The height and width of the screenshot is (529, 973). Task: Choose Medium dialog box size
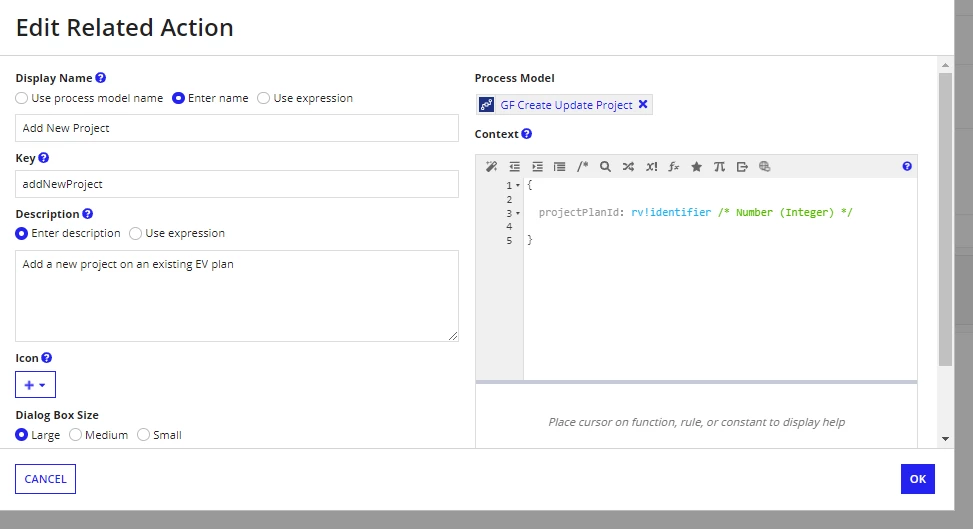76,435
